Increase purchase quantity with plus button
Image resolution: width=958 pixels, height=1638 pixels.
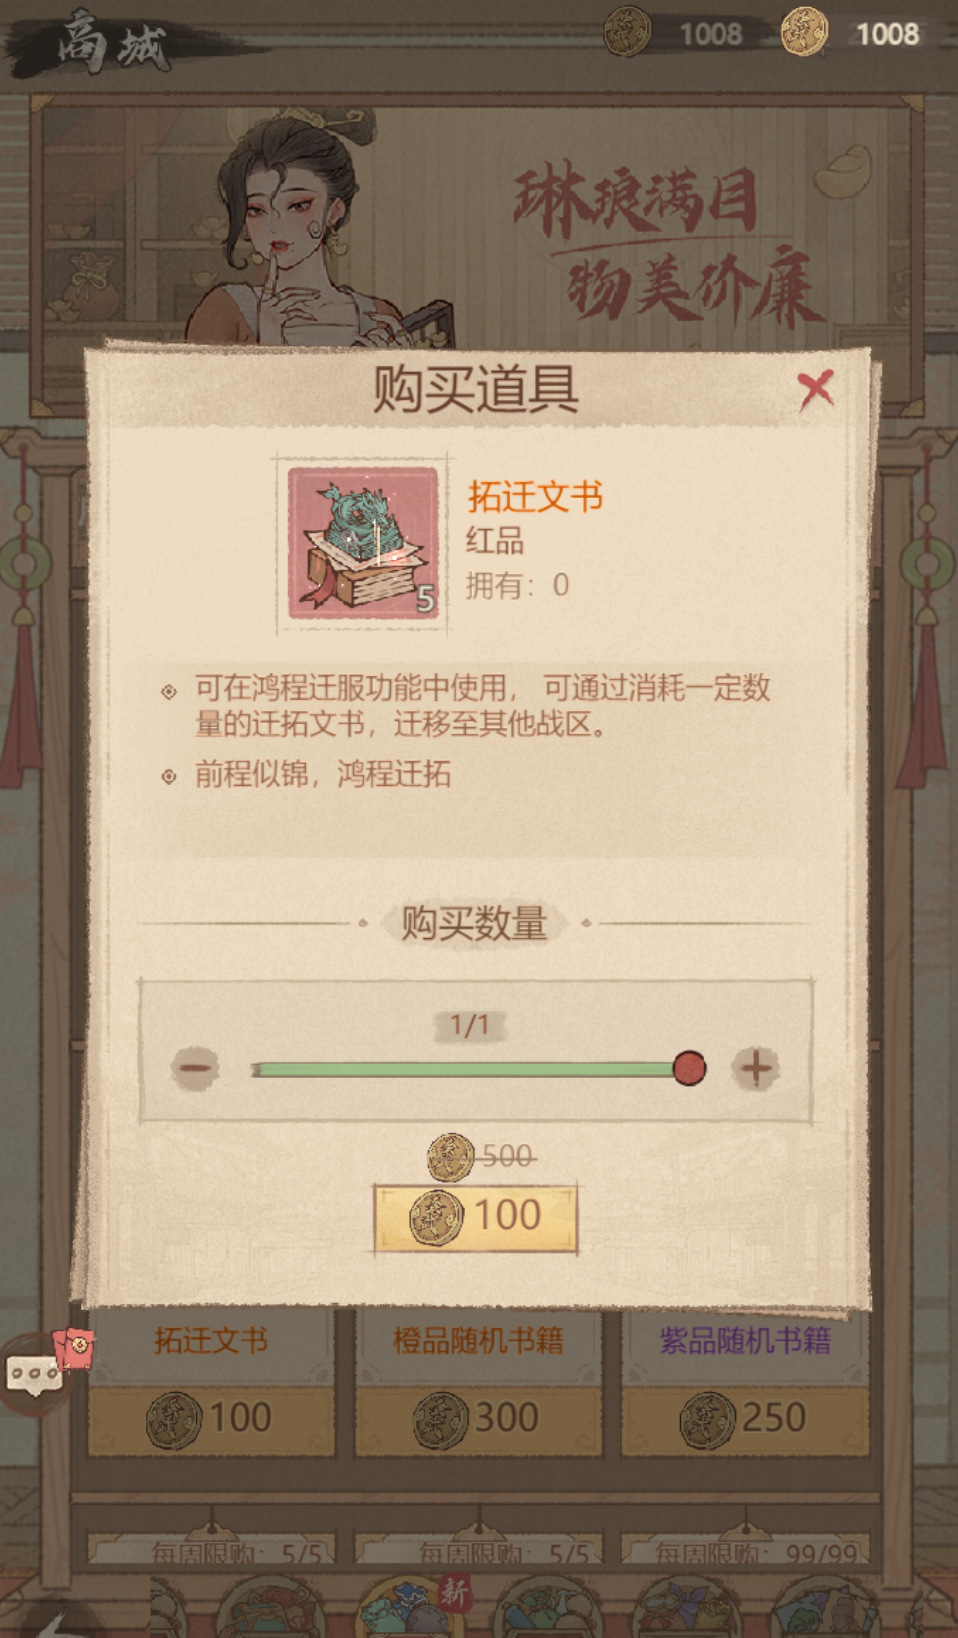pyautogui.click(x=755, y=1068)
